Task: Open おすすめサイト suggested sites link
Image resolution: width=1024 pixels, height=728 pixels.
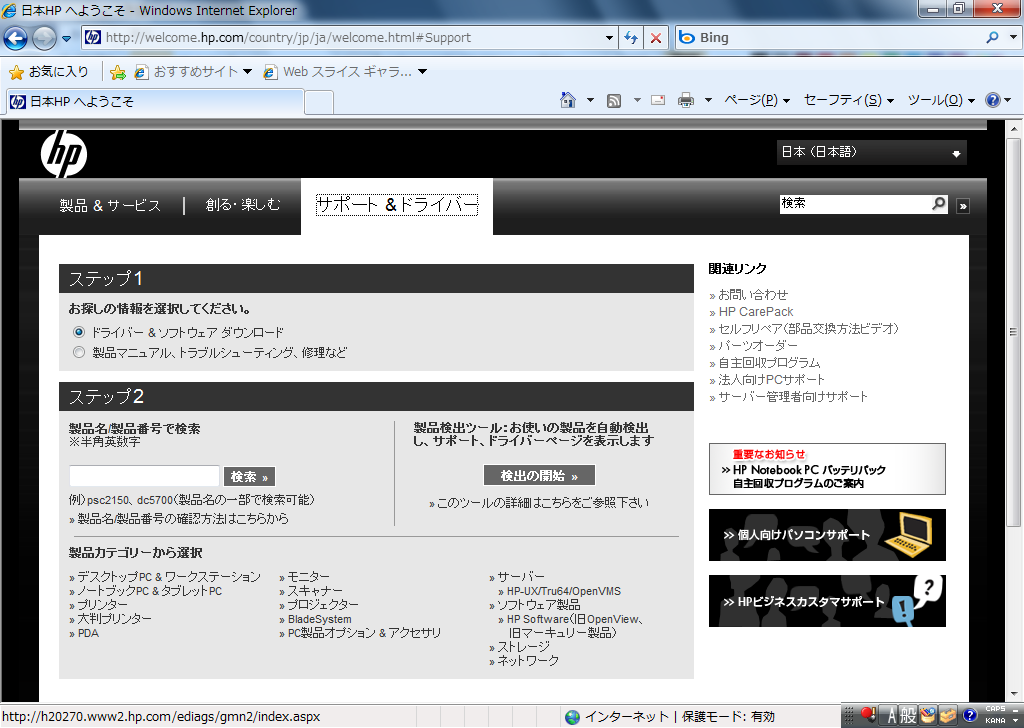Action: pyautogui.click(x=193, y=72)
